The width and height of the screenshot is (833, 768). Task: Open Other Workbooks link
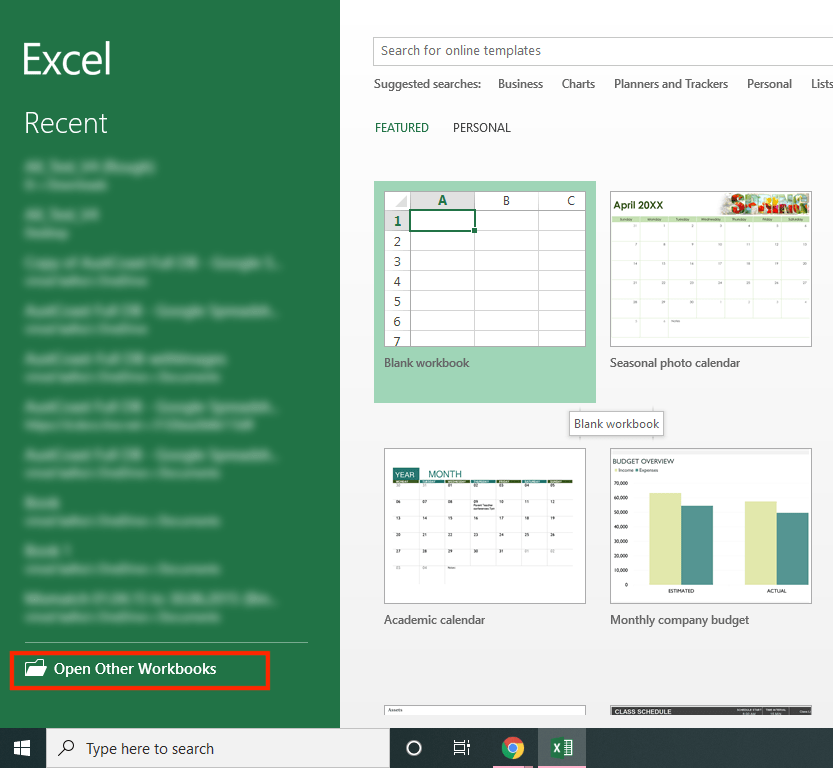click(x=134, y=669)
